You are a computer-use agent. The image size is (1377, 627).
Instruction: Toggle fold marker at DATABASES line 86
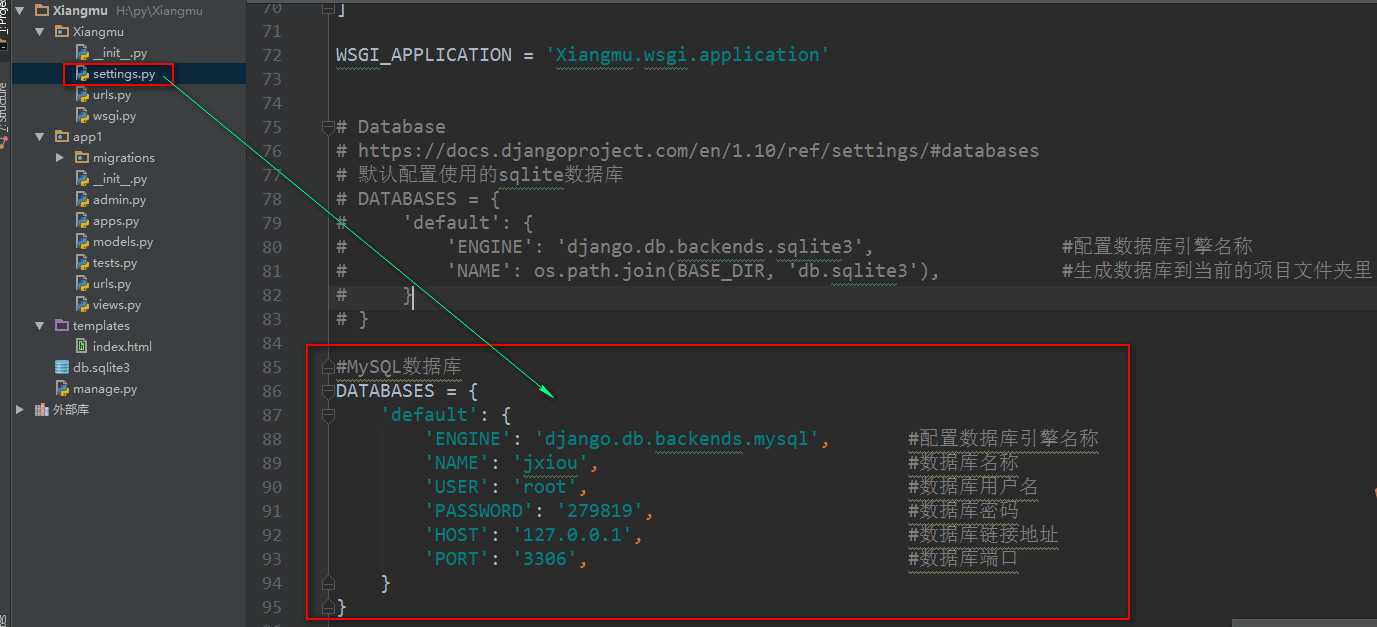coord(327,391)
